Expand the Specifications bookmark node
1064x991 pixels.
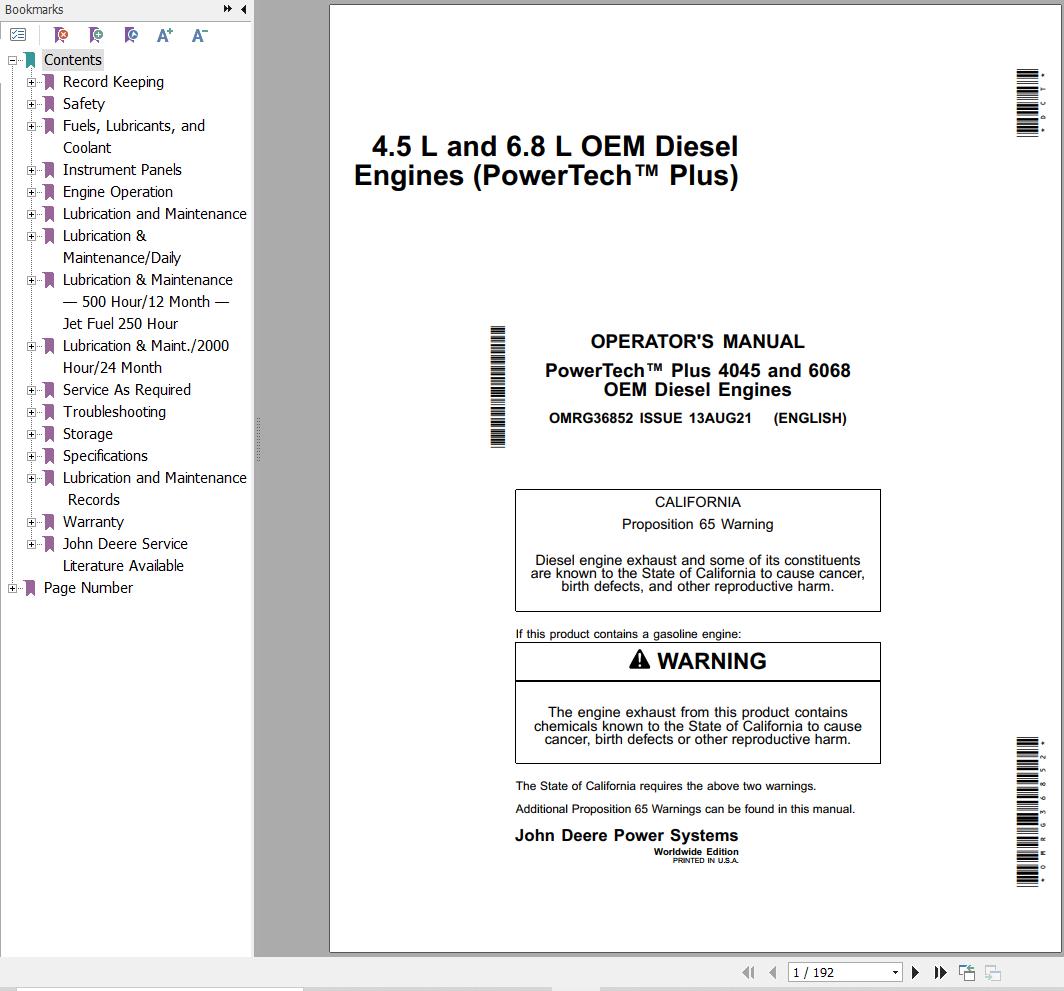pyautogui.click(x=31, y=457)
